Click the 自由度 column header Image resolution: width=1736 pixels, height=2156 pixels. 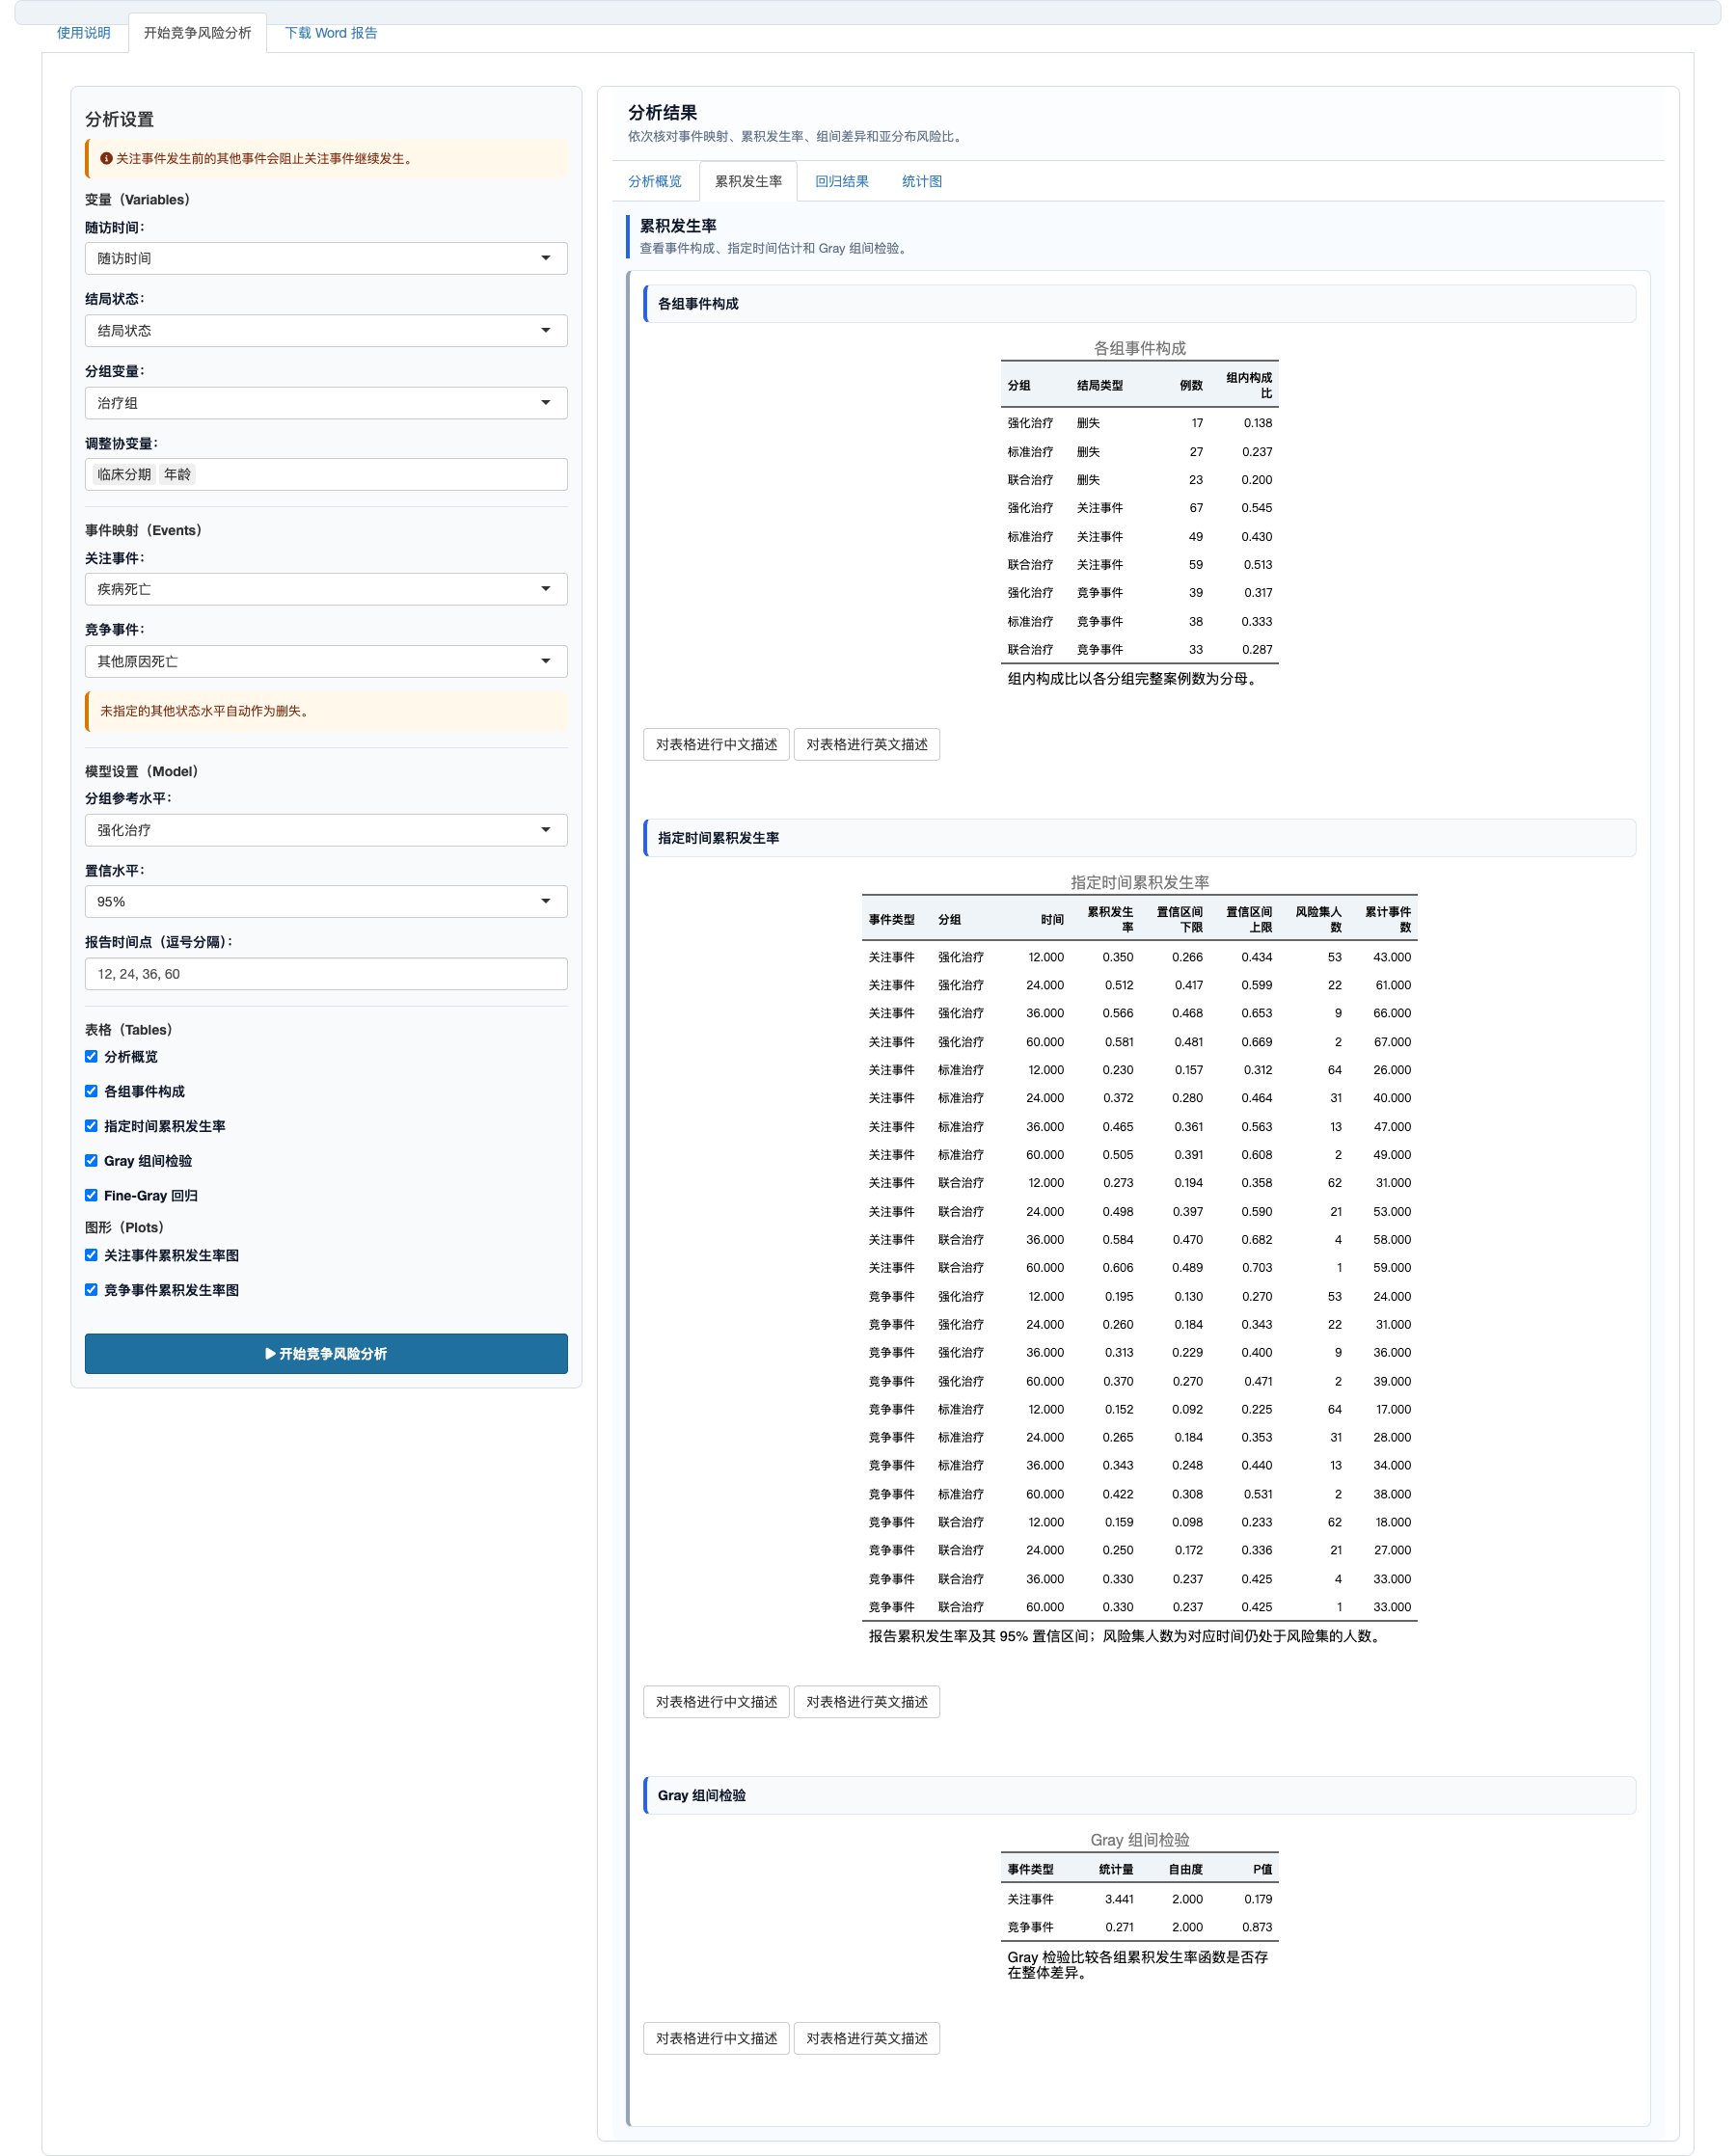pos(1186,1869)
